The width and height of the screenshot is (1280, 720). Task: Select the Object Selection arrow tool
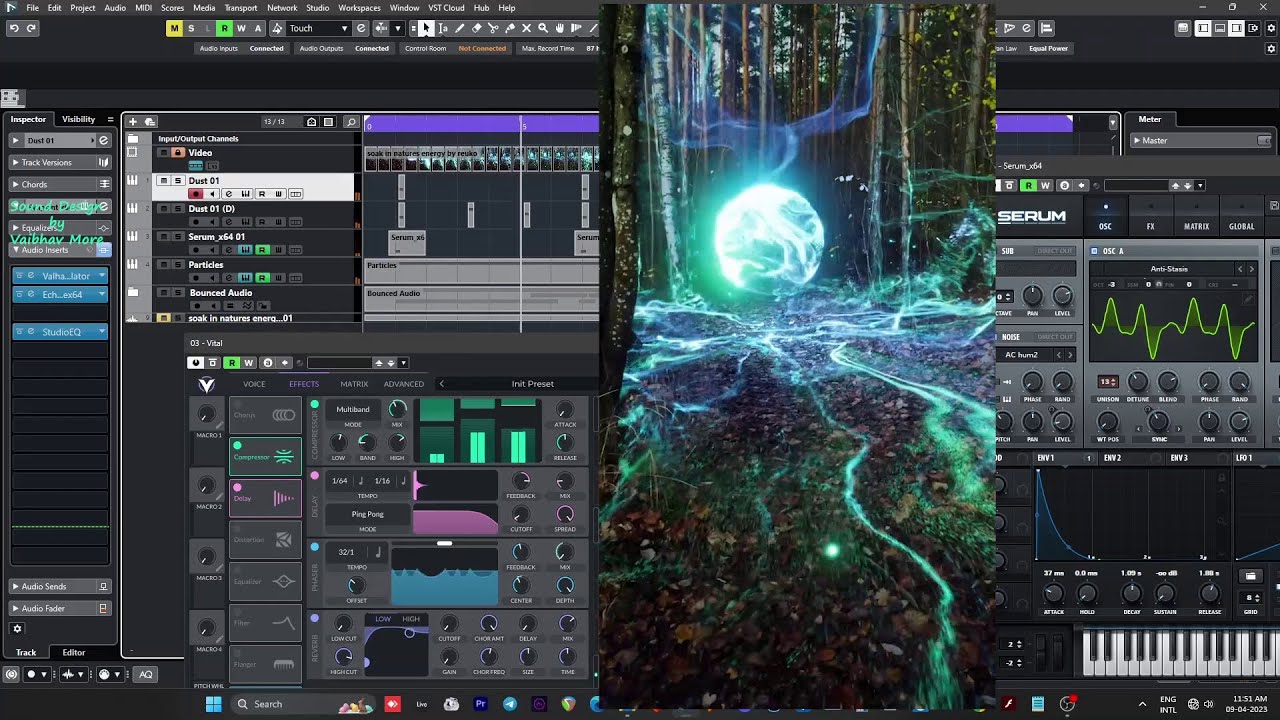(x=426, y=28)
